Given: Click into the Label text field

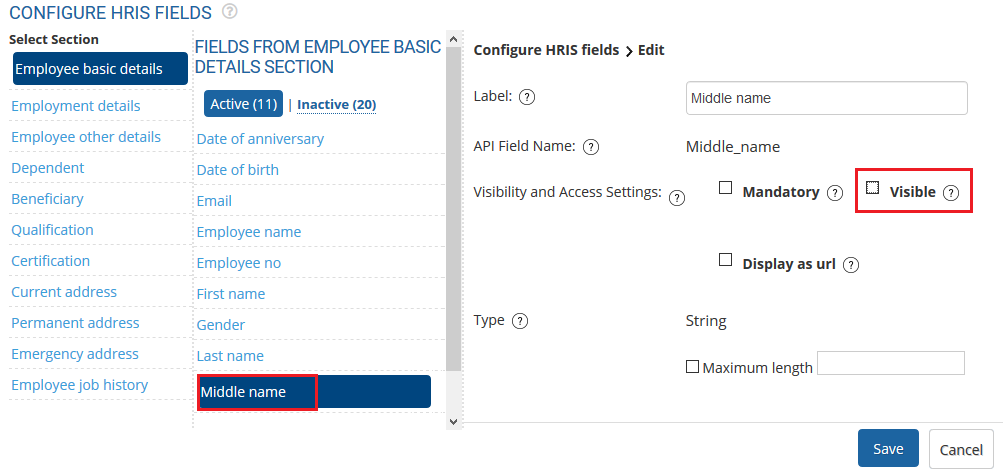Looking at the screenshot, I should [826, 98].
